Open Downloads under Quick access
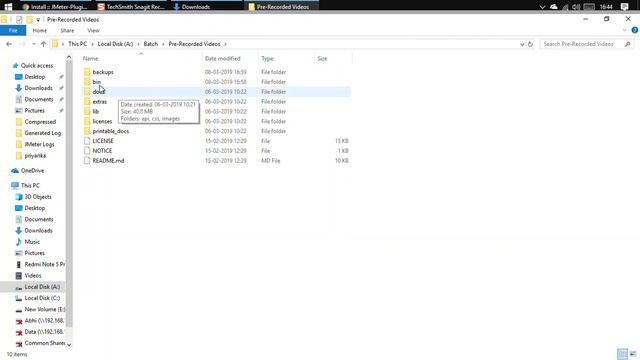The image size is (640, 360). point(38,88)
